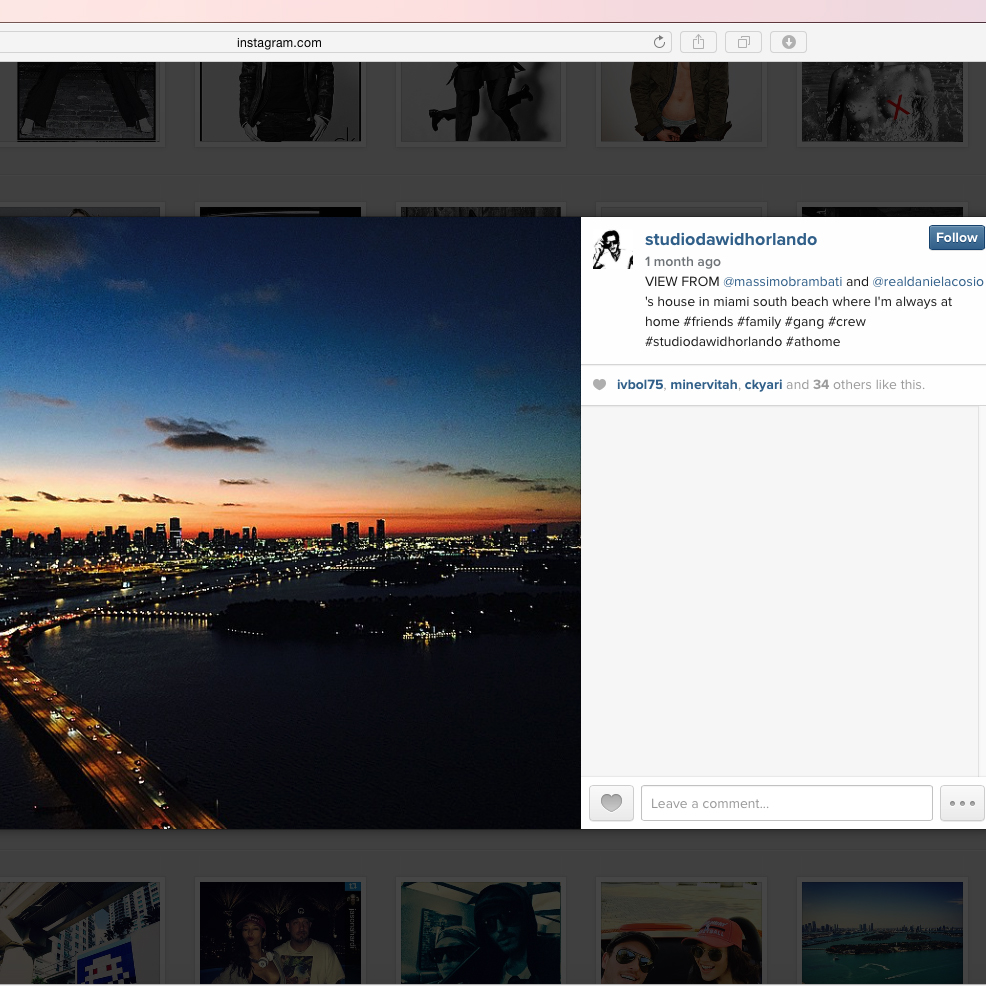Click the '1 month ago' timestamp
Image resolution: width=986 pixels, height=986 pixels.
[683, 262]
